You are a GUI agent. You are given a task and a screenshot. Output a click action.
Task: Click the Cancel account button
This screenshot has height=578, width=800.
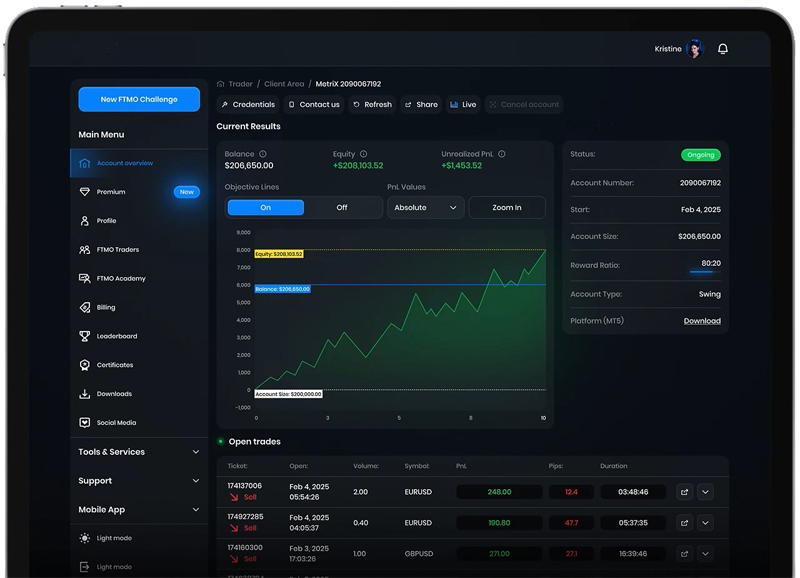tap(524, 105)
